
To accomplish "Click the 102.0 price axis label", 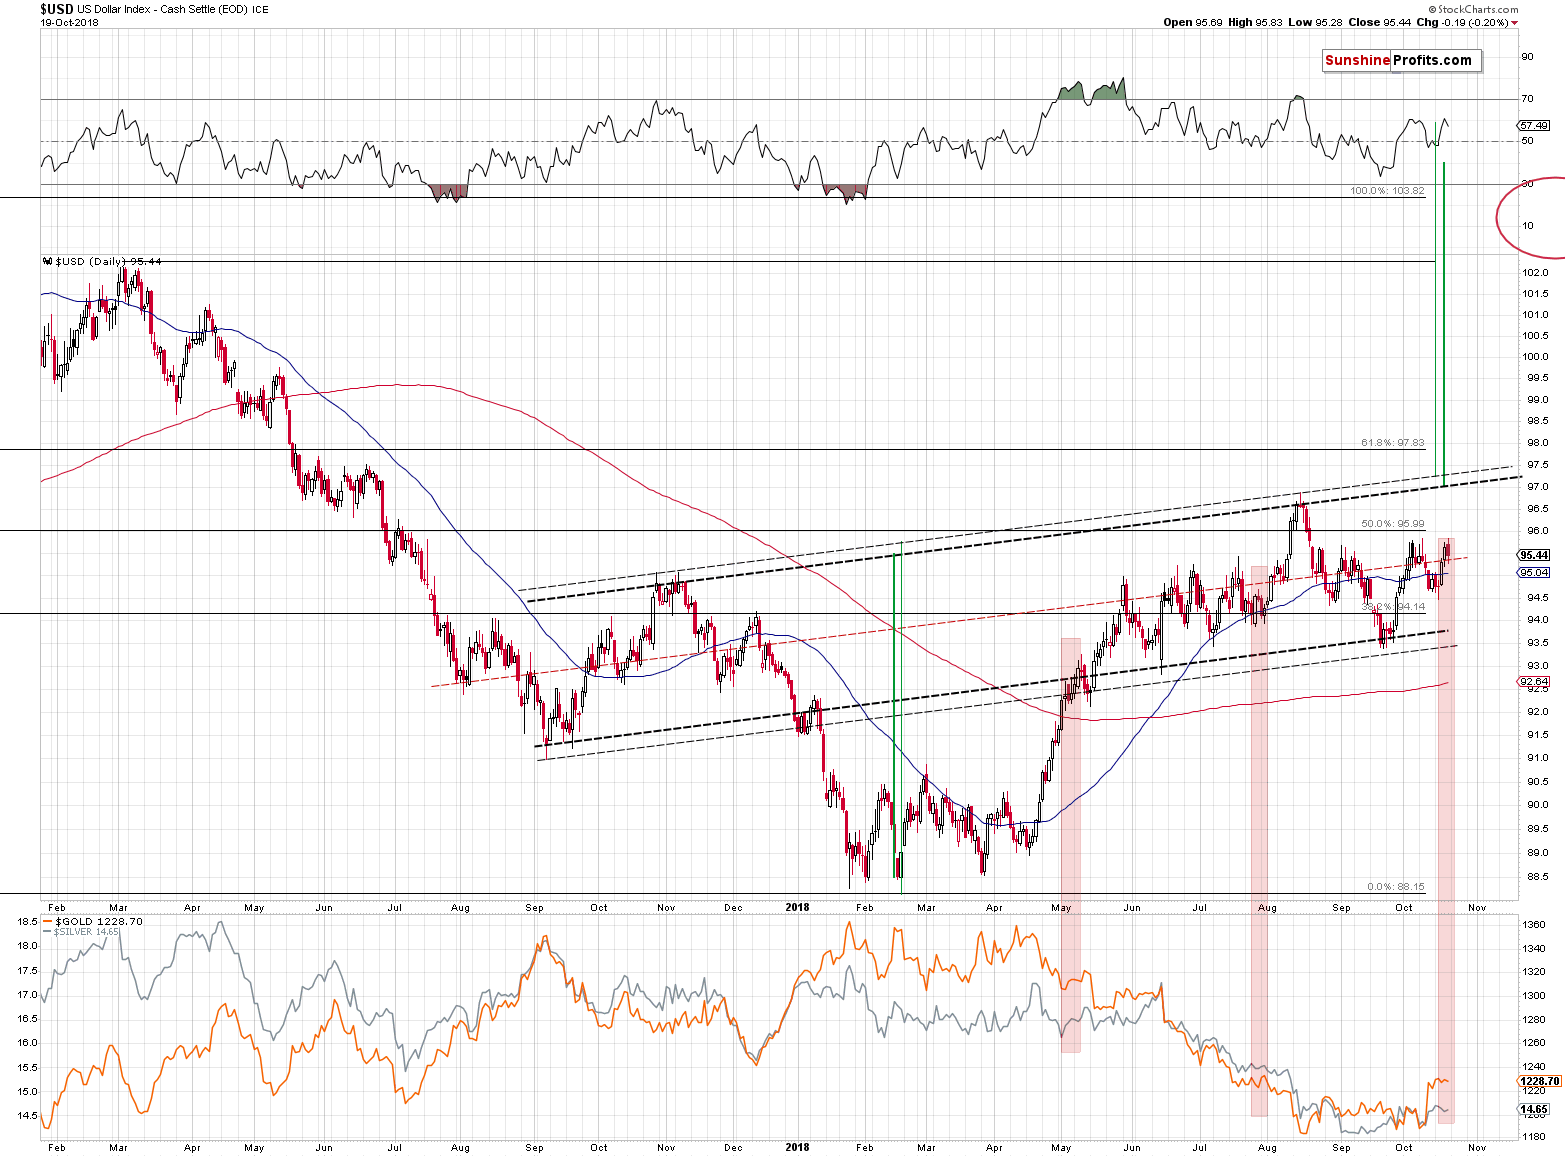I will (1536, 272).
